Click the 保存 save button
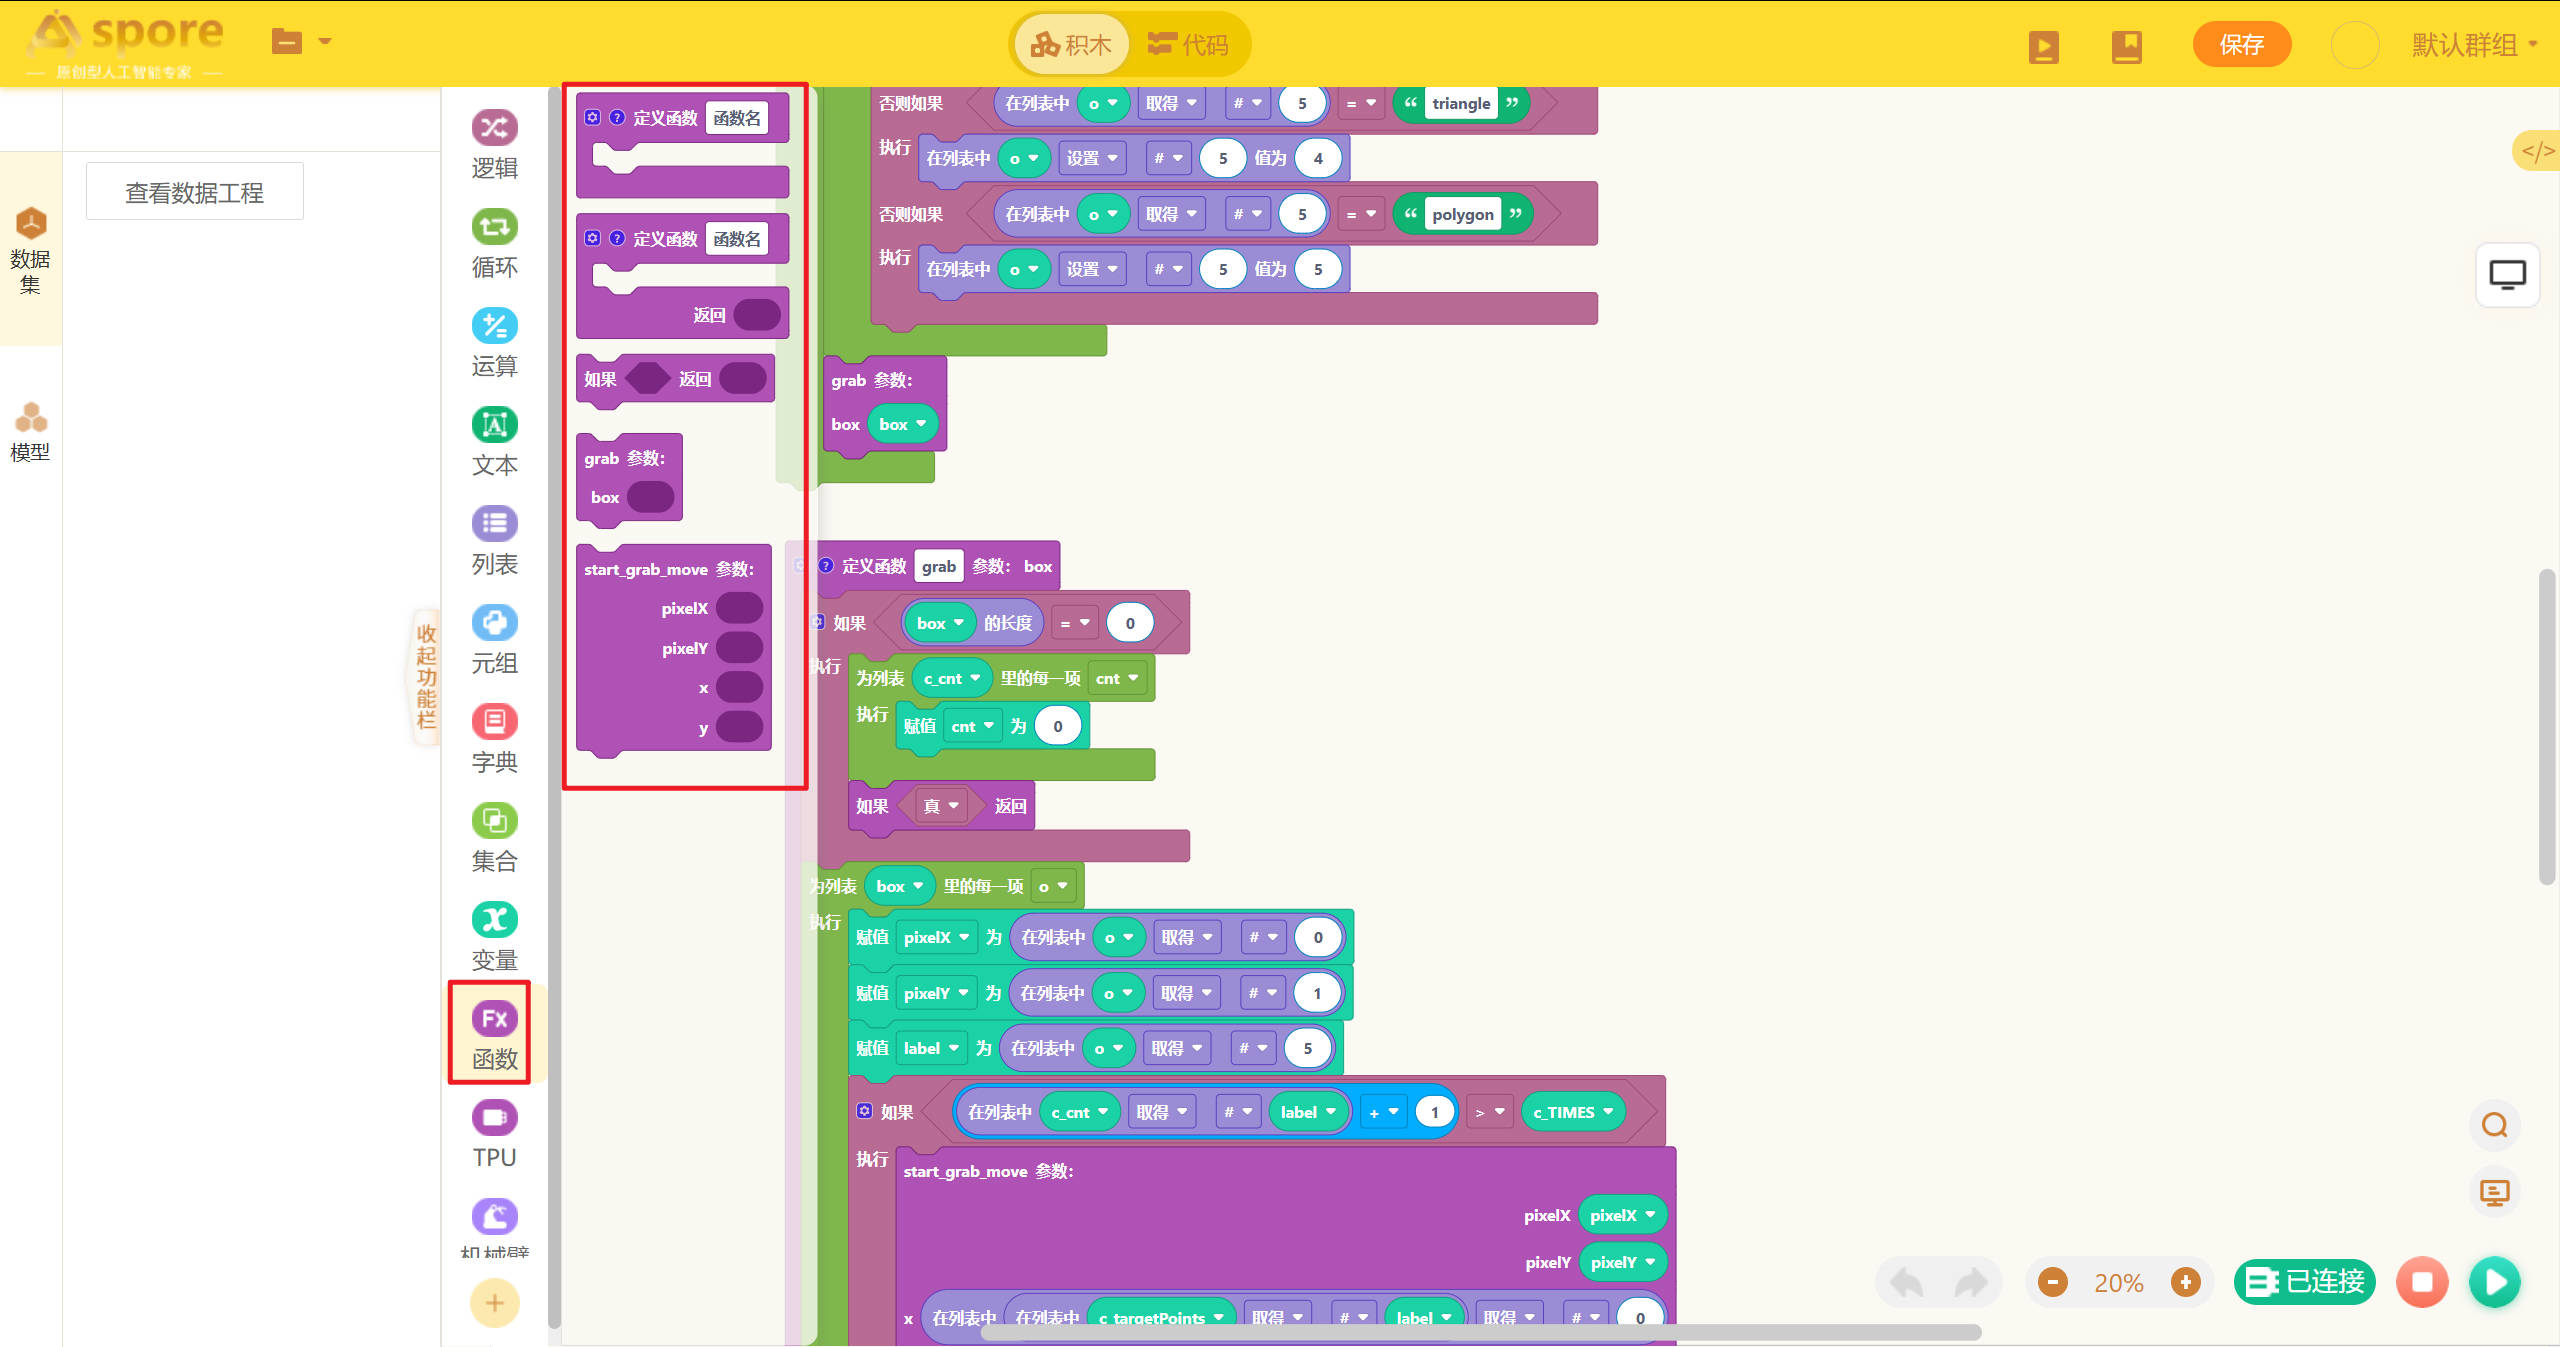The height and width of the screenshot is (1347, 2560). [x=2241, y=45]
